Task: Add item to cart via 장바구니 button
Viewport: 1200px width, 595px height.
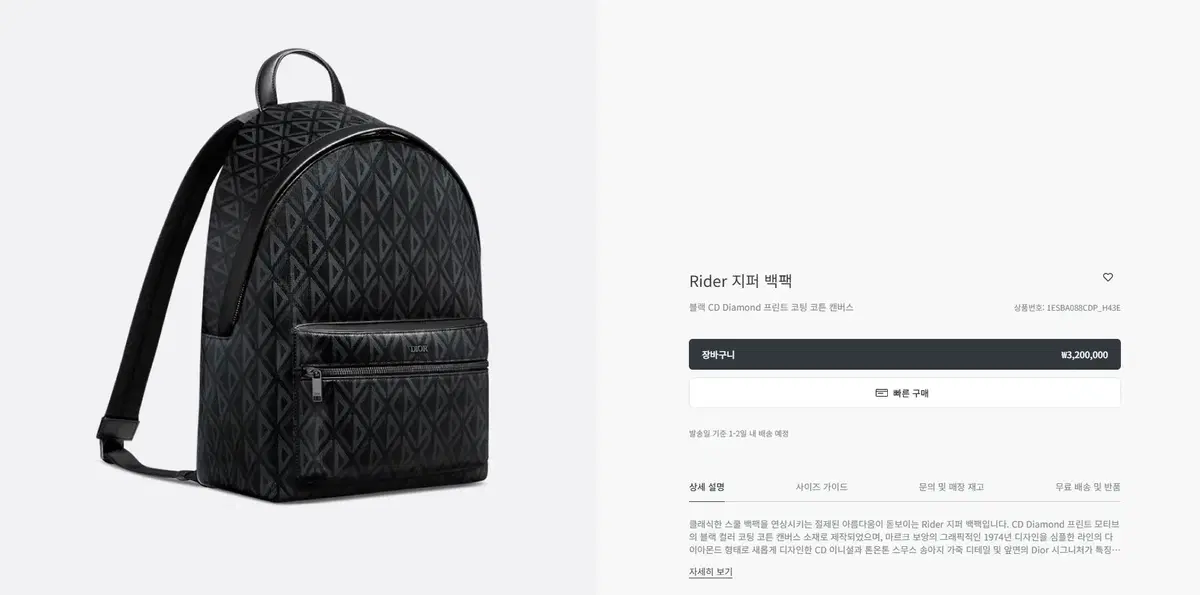Action: click(x=904, y=354)
